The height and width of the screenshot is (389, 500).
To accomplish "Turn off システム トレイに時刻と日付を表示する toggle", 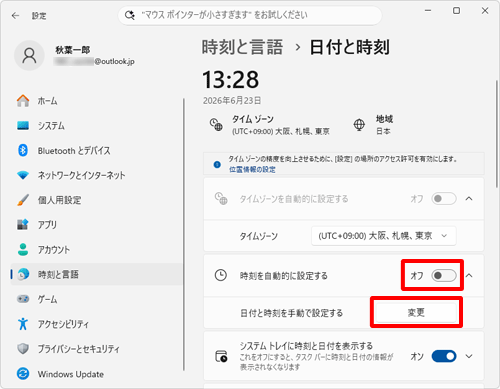I will click(x=444, y=356).
